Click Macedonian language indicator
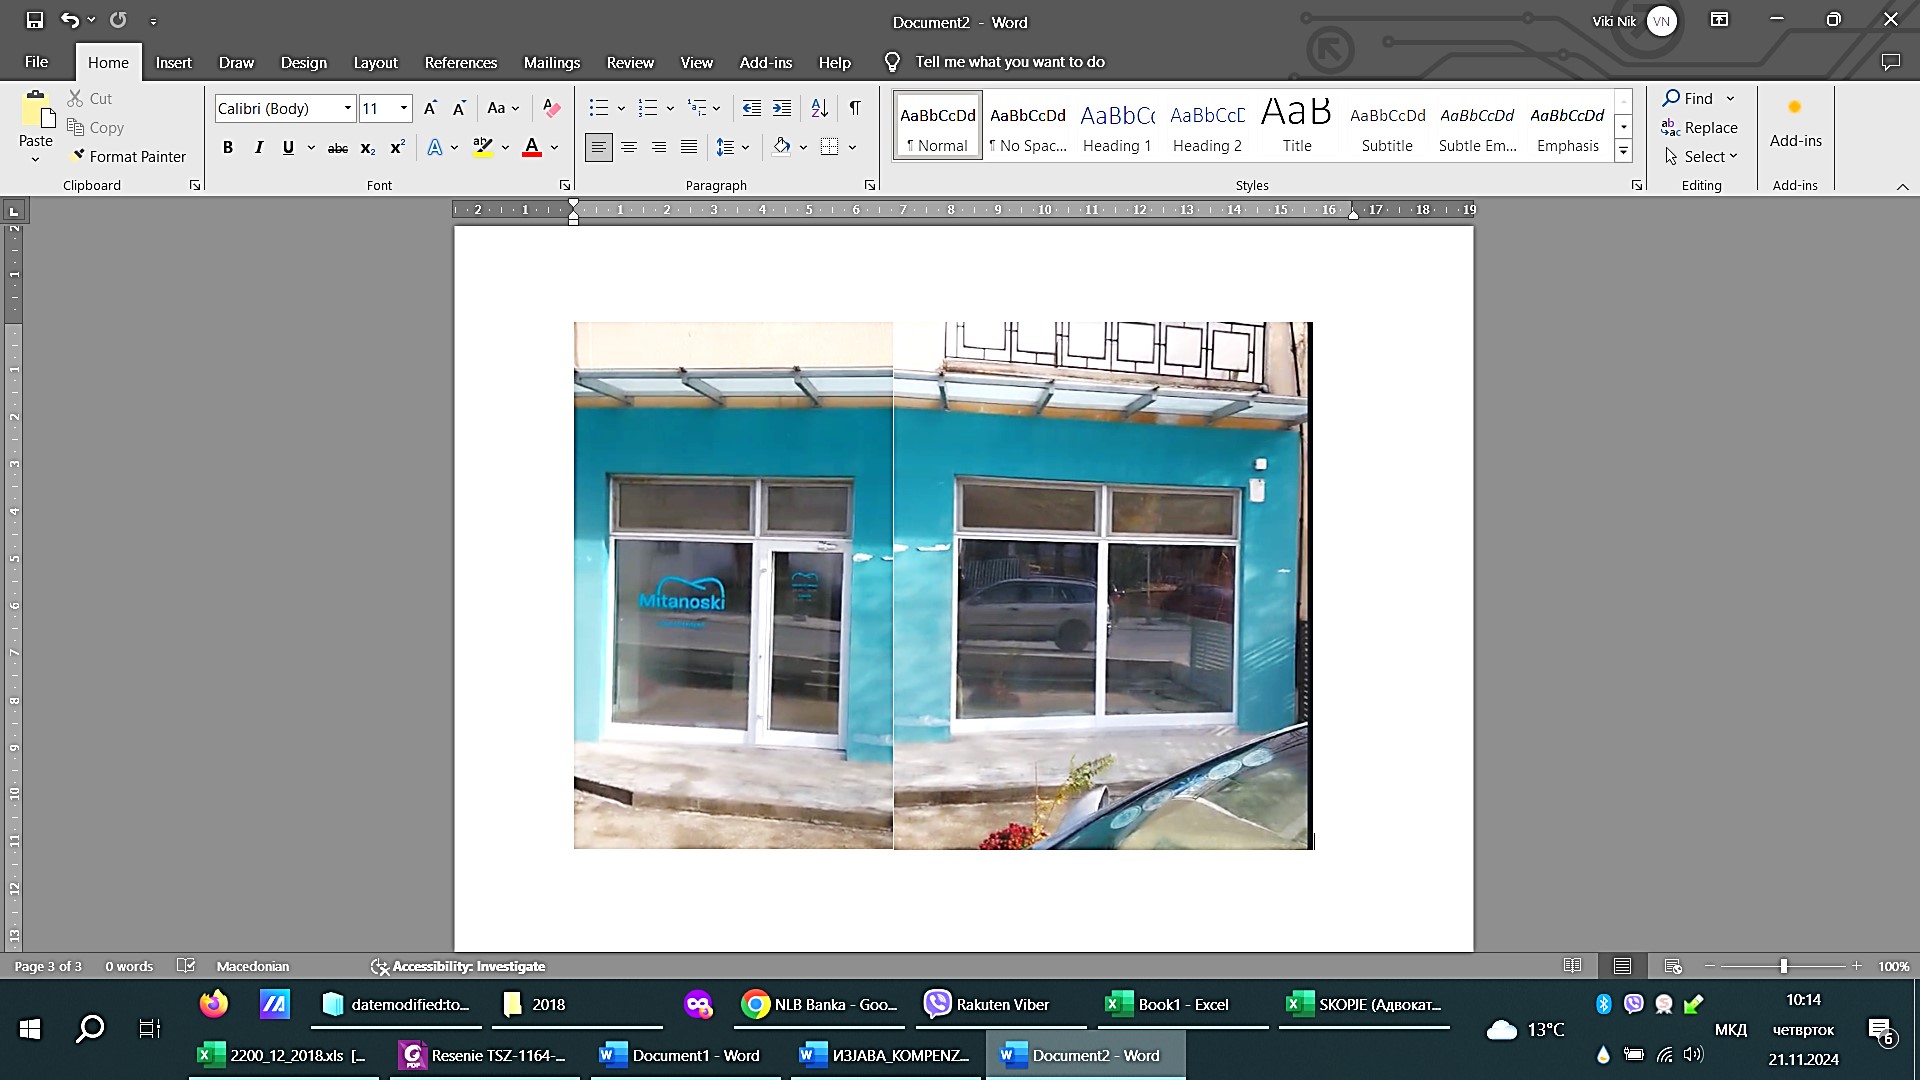The height and width of the screenshot is (1080, 1920). click(x=253, y=966)
